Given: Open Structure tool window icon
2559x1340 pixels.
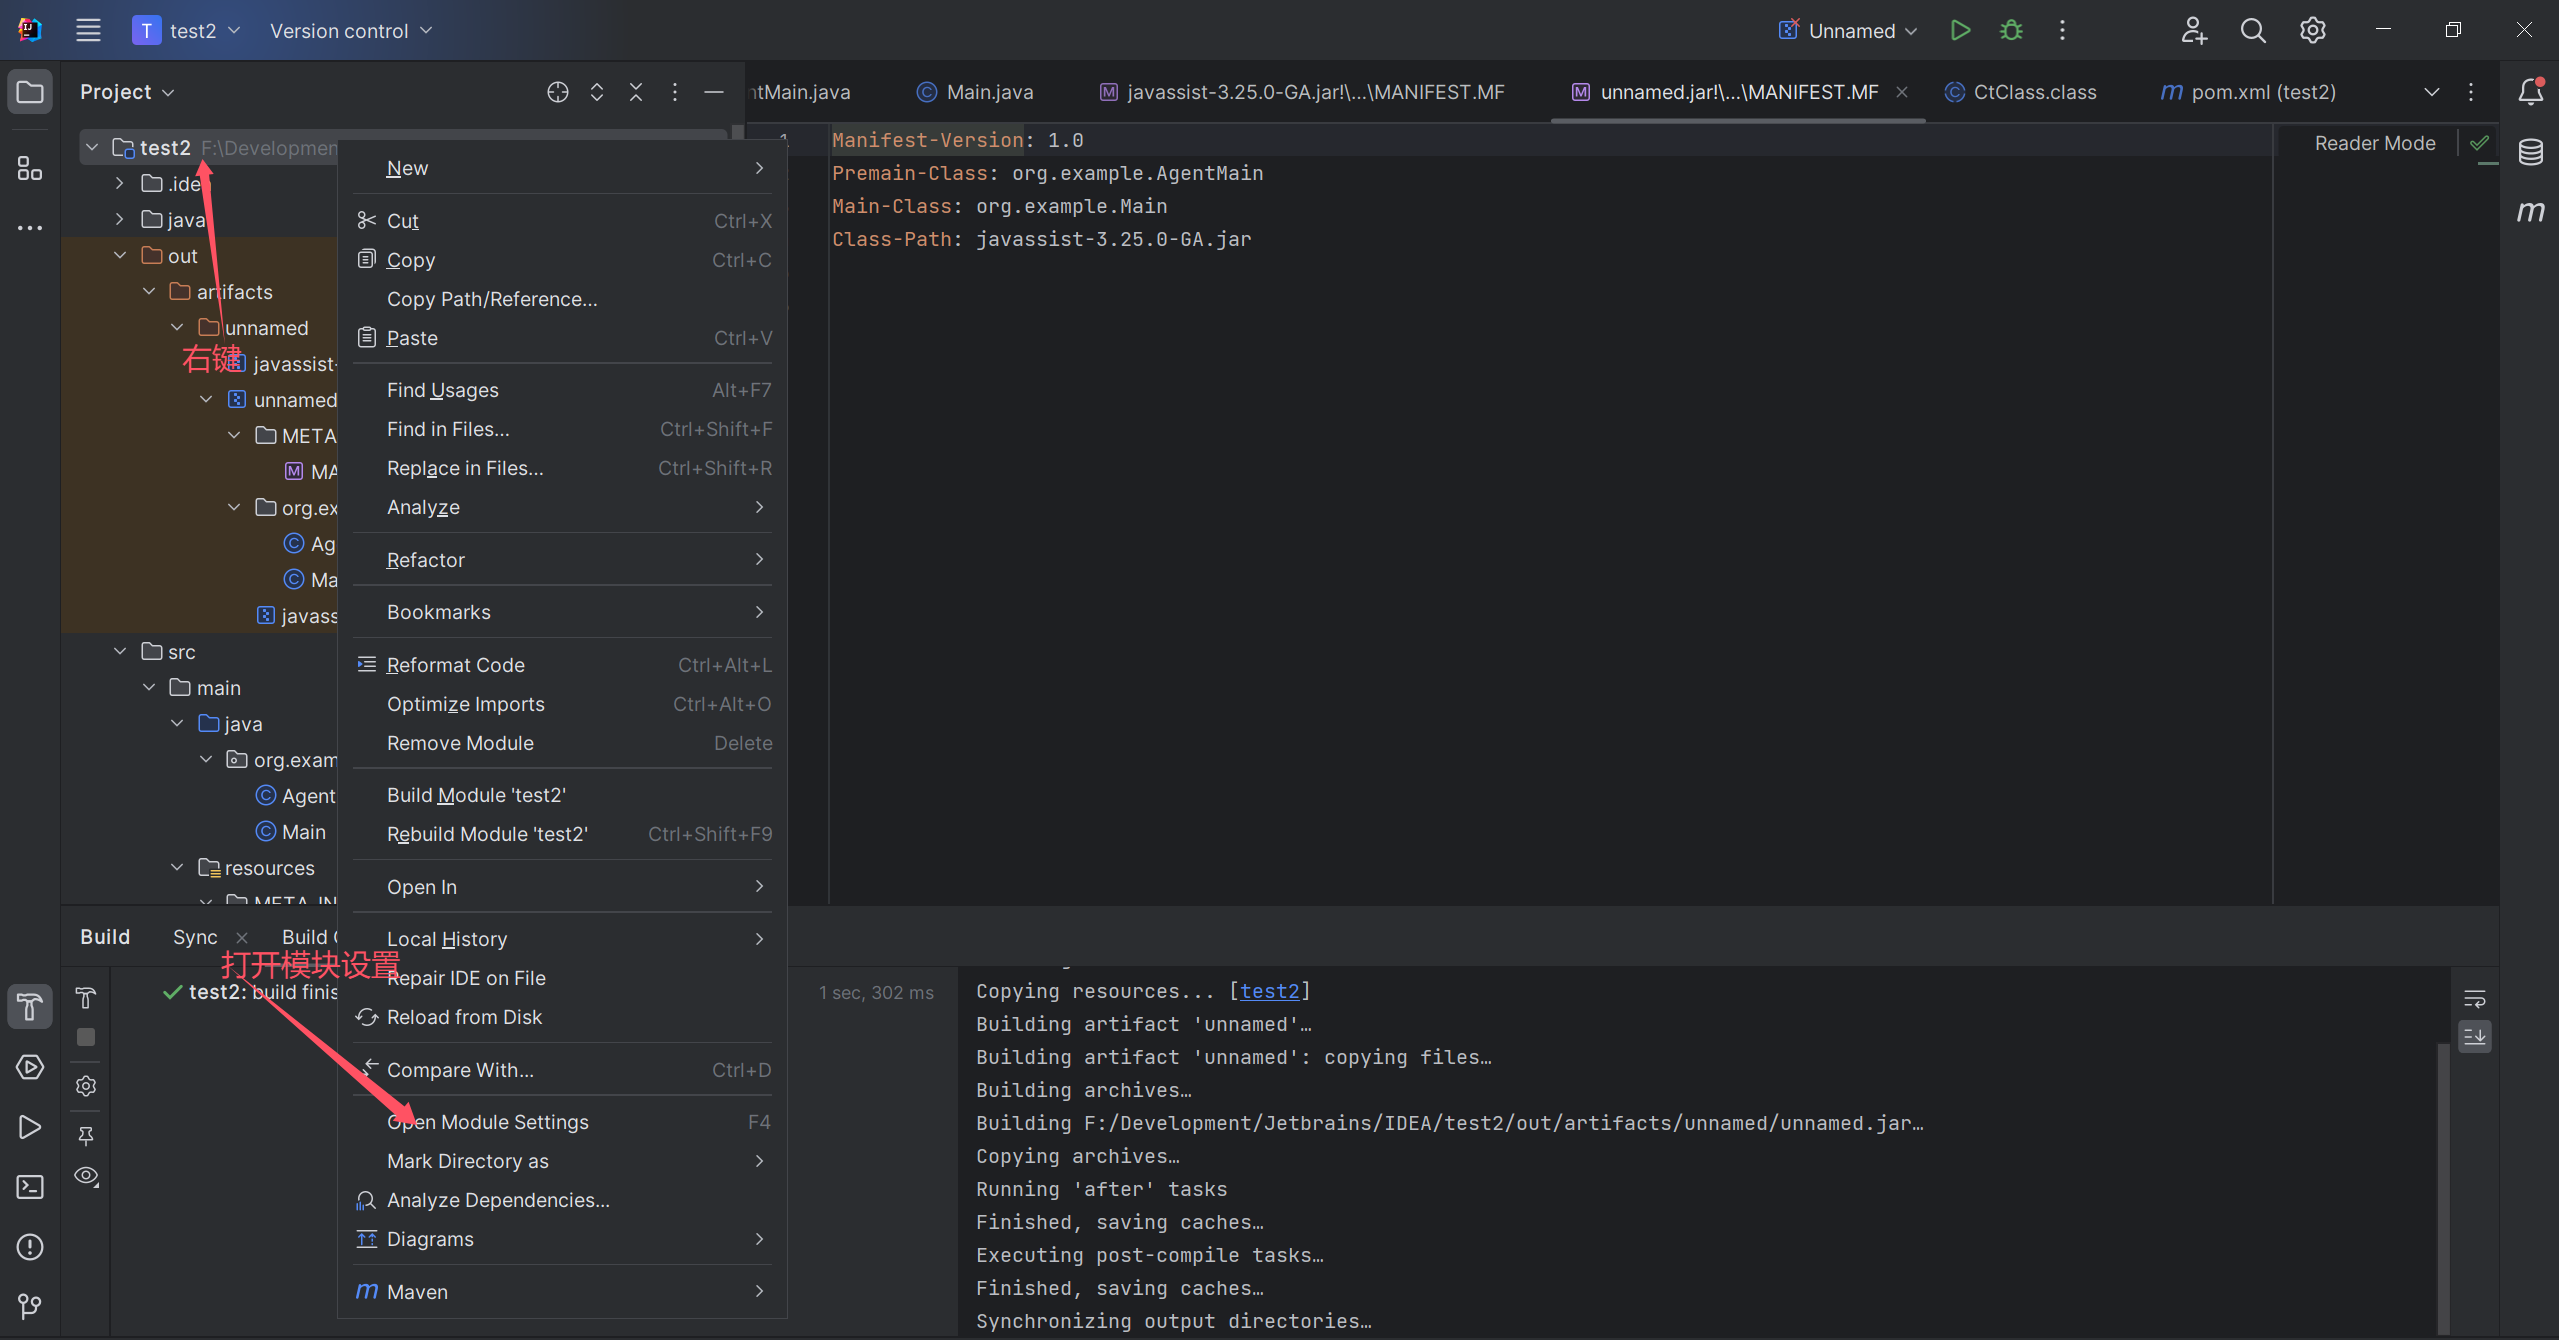Looking at the screenshot, I should [x=30, y=168].
